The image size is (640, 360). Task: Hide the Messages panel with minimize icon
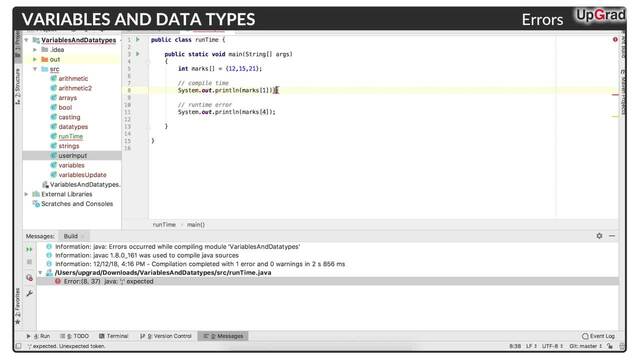(612, 236)
